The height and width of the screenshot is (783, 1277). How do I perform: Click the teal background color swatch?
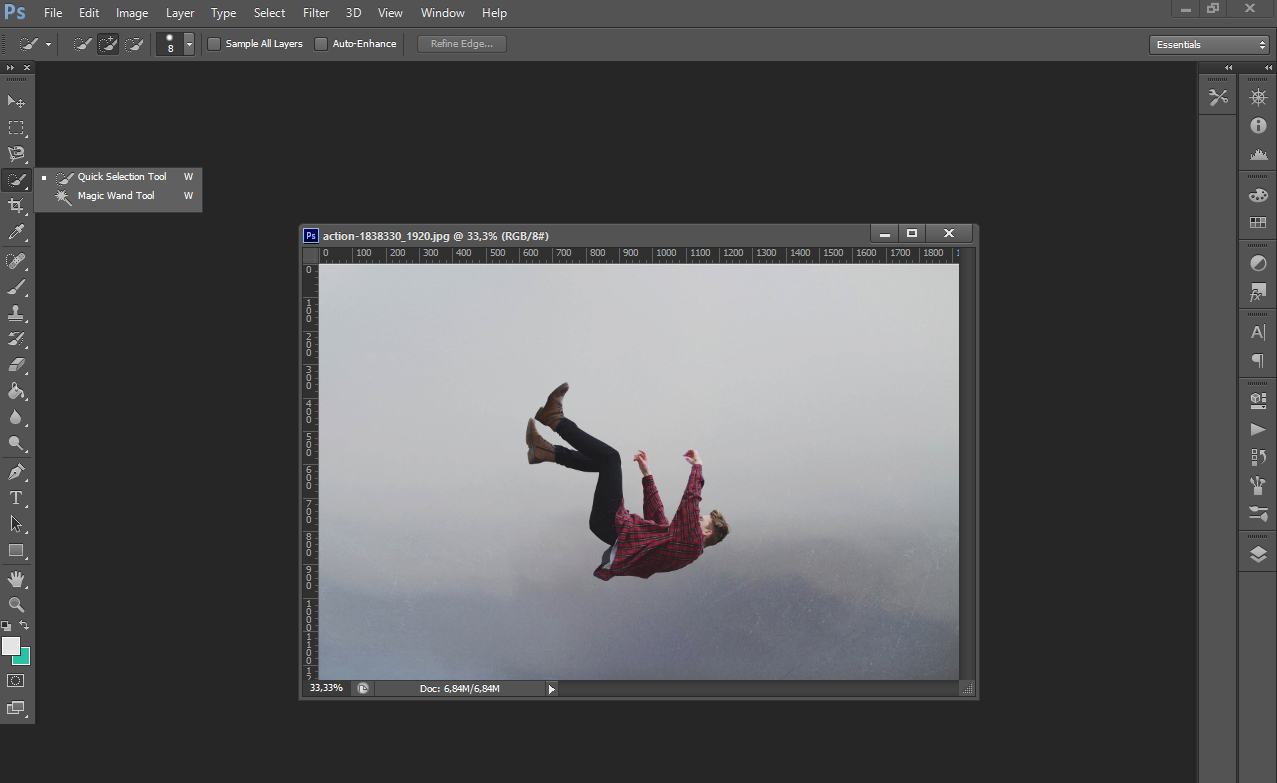(24, 658)
